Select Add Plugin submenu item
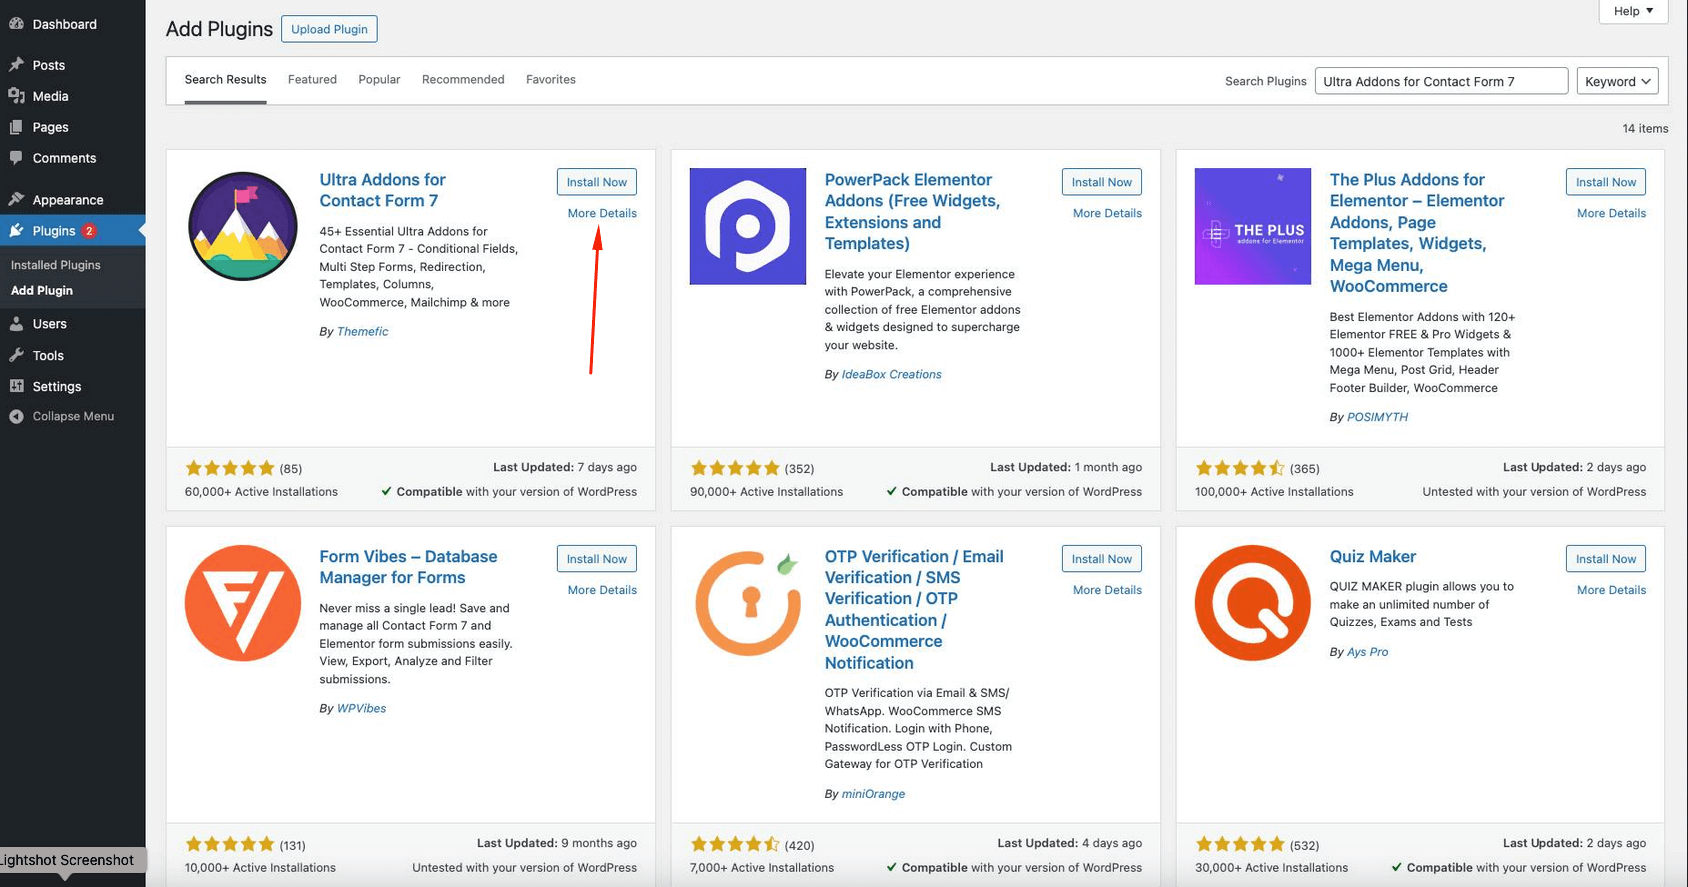 42,290
